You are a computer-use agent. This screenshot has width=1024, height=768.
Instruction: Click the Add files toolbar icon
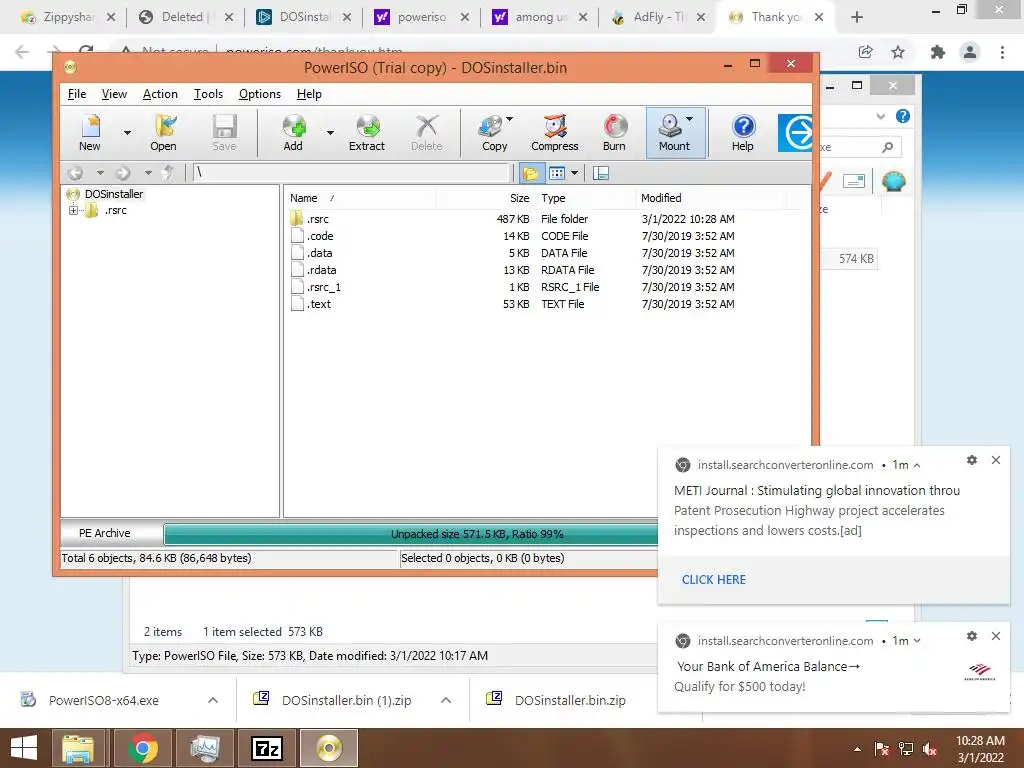pos(293,133)
